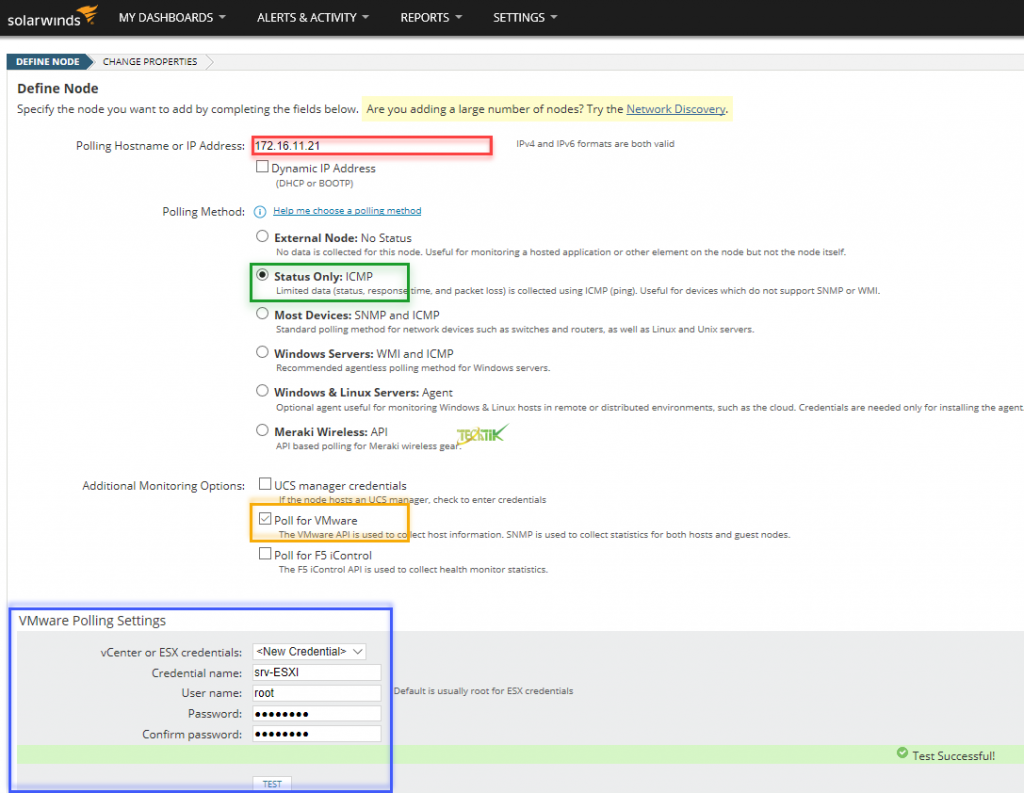Open Help me choose a polling method
Viewport: 1024px width, 793px height.
(x=347, y=211)
